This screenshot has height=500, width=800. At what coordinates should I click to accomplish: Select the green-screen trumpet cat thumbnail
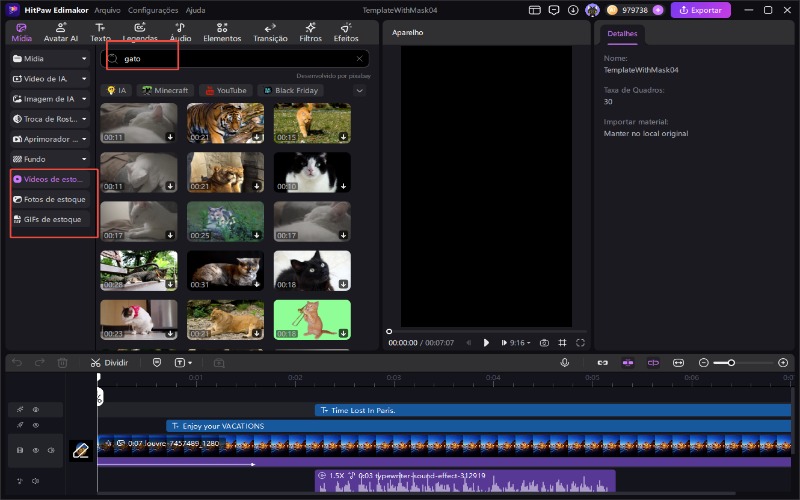[312, 319]
